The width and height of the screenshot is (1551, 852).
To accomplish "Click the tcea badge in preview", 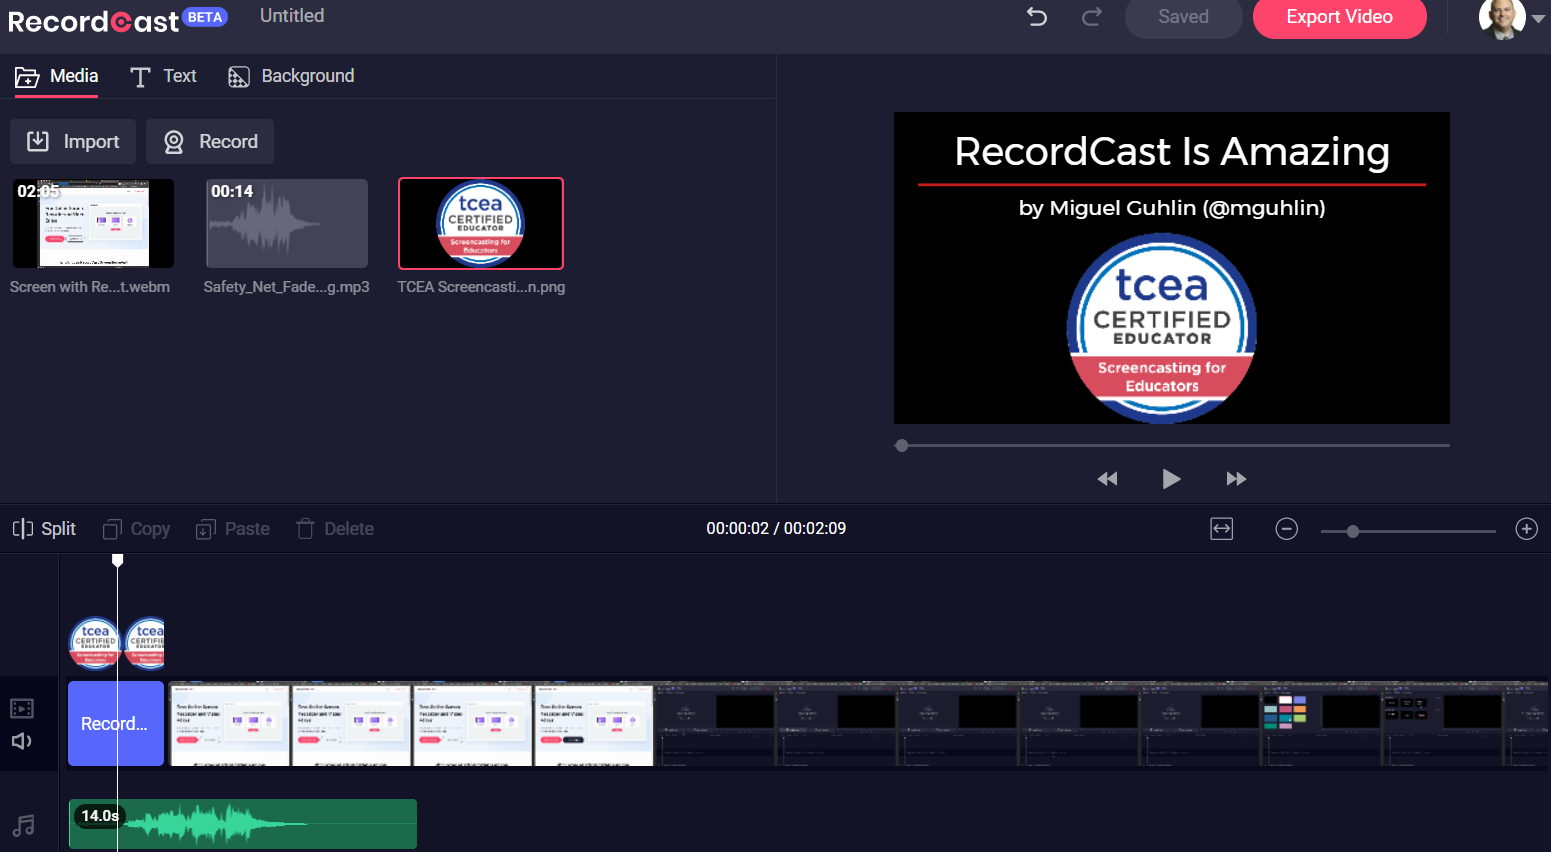I will (1162, 328).
